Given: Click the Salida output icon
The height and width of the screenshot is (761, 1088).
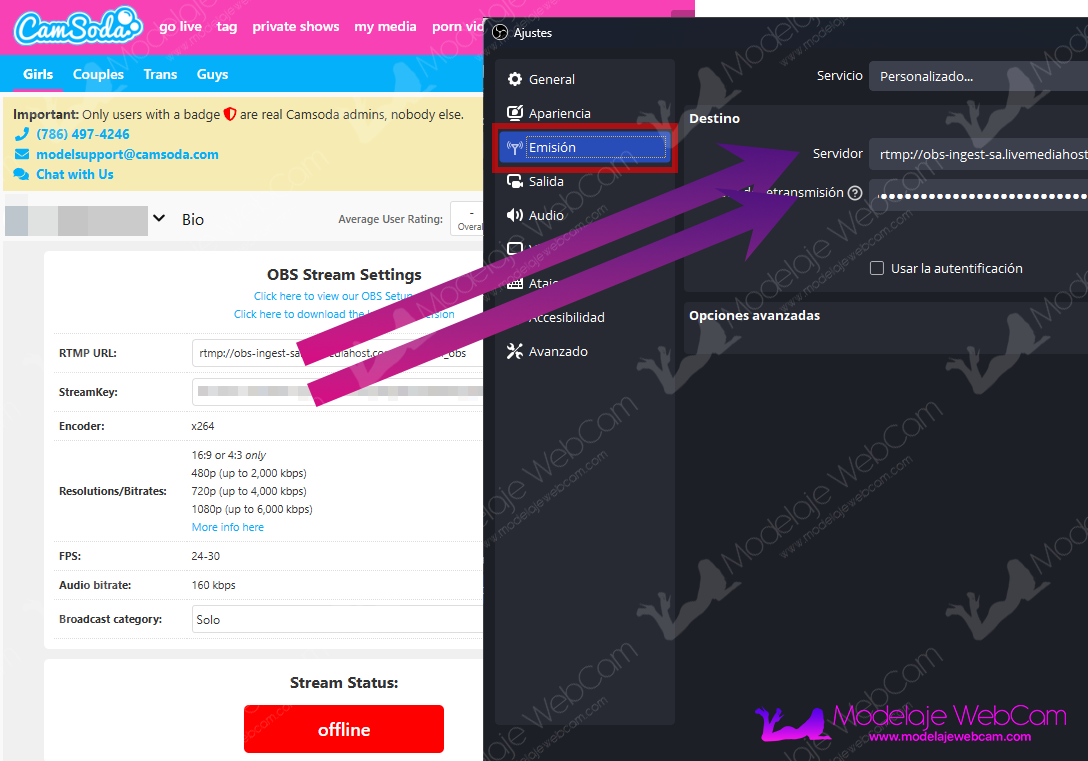Looking at the screenshot, I should click(x=515, y=182).
